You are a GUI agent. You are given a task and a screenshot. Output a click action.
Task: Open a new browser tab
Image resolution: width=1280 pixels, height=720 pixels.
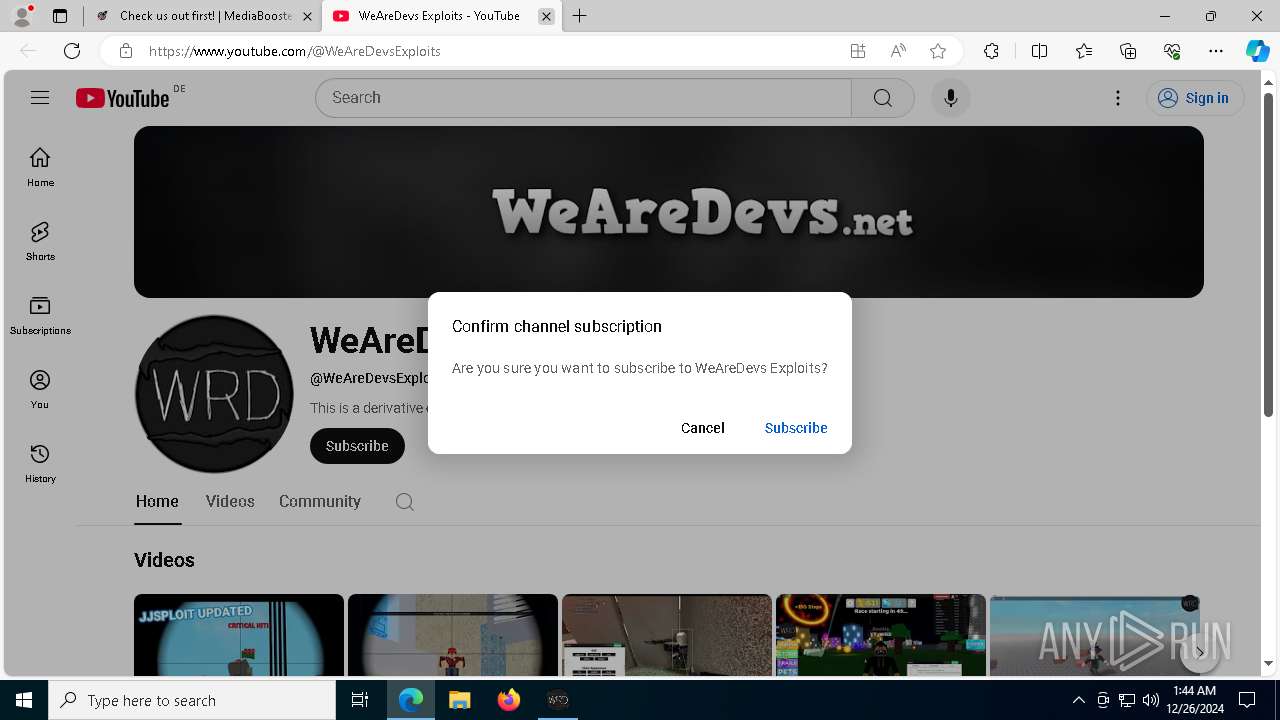tap(580, 16)
